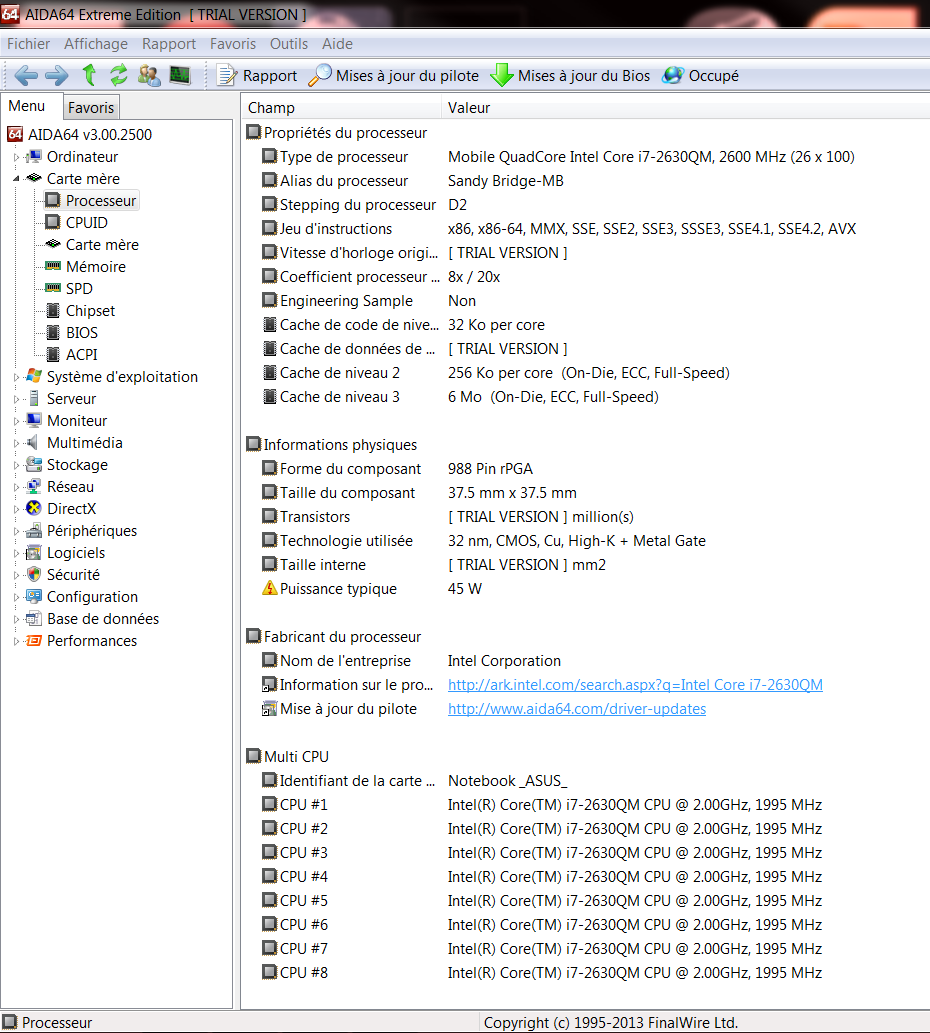Open the Outils menu
930x1033 pixels.
288,44
